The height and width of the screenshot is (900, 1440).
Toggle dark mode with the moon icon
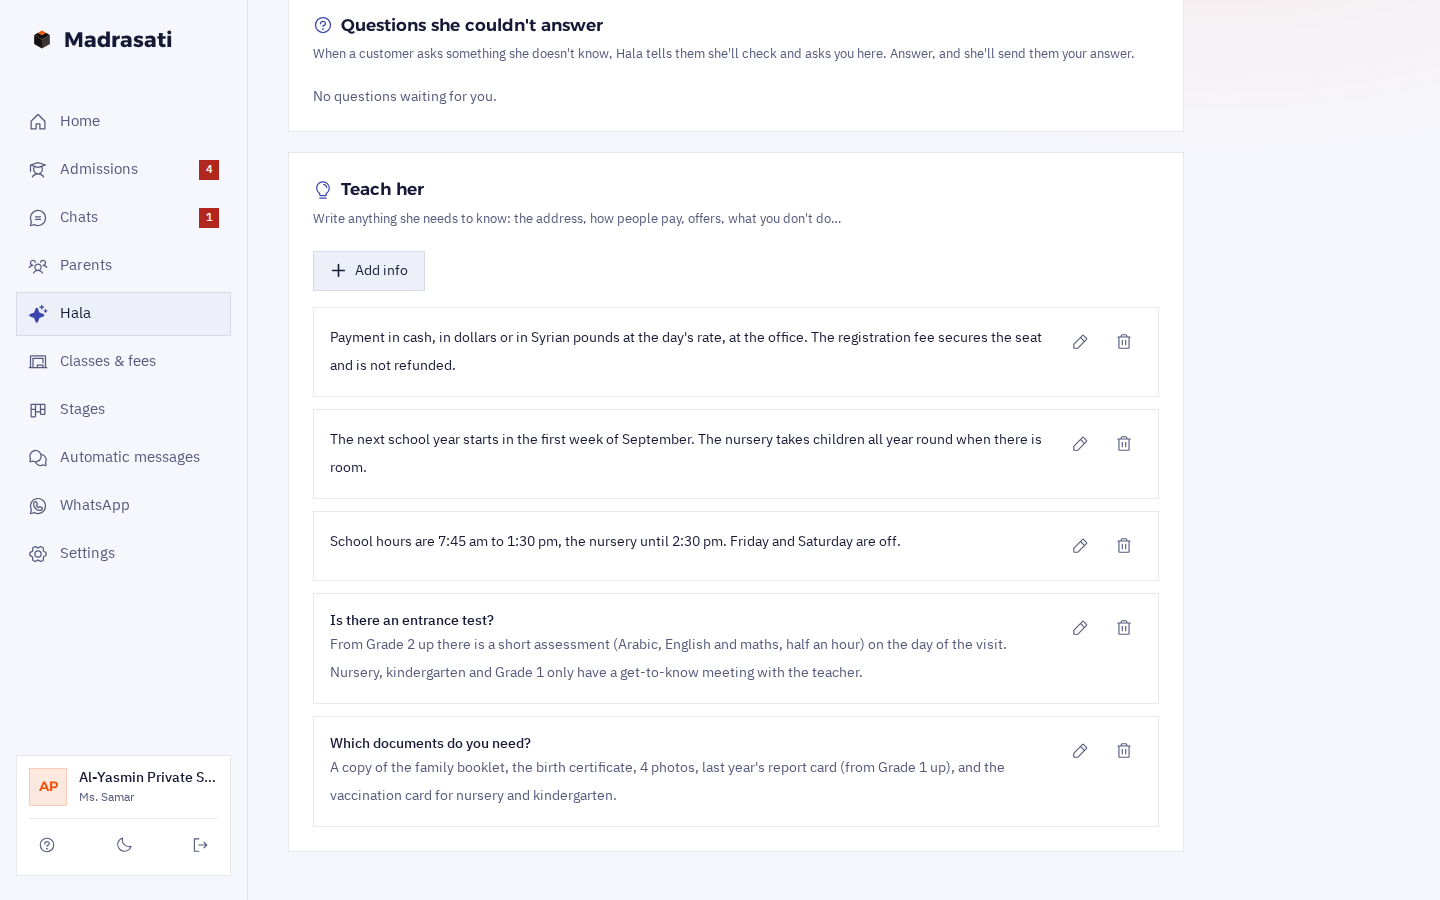click(124, 845)
